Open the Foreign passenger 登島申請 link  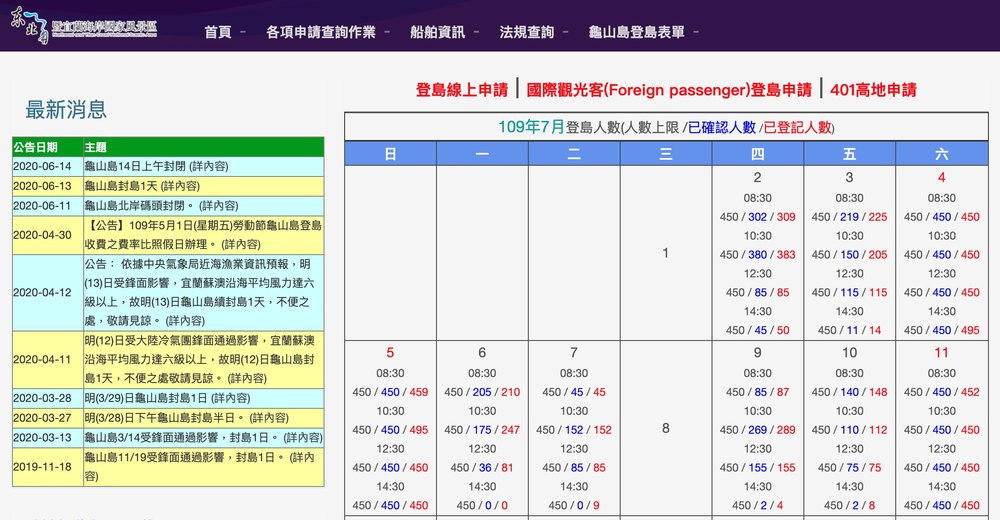(x=669, y=90)
